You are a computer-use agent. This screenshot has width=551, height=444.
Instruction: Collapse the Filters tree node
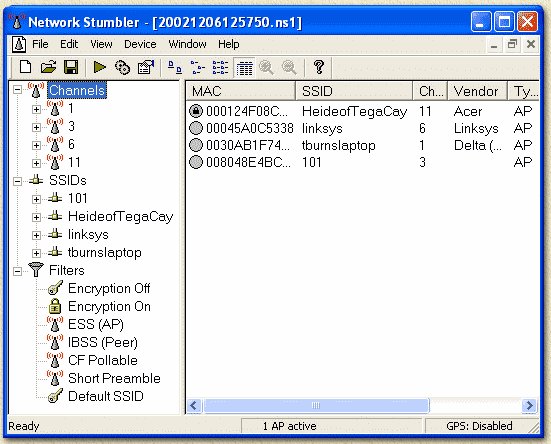(17, 271)
